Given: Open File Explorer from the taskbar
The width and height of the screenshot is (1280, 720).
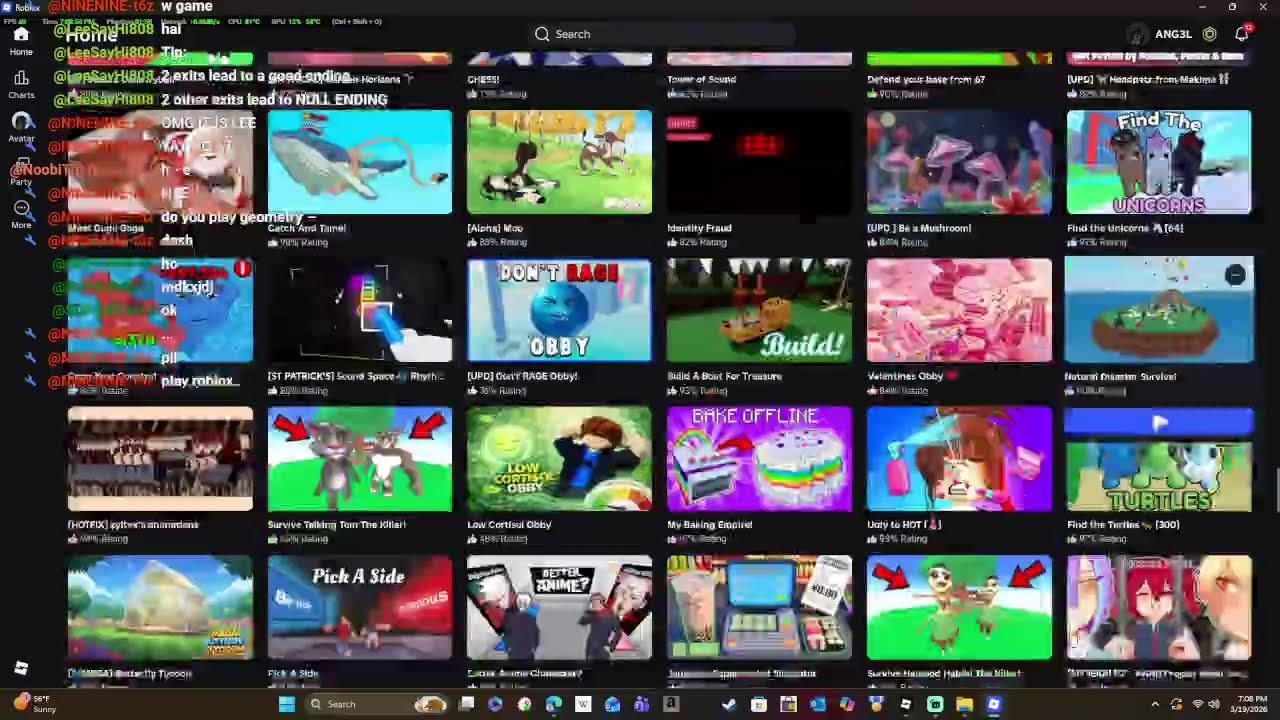Looking at the screenshot, I should (964, 704).
